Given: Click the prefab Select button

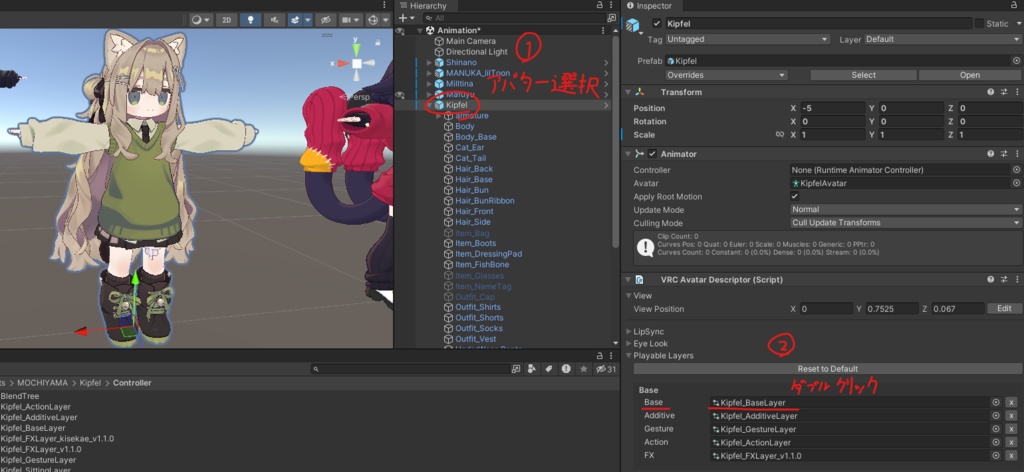Looking at the screenshot, I should [863, 75].
